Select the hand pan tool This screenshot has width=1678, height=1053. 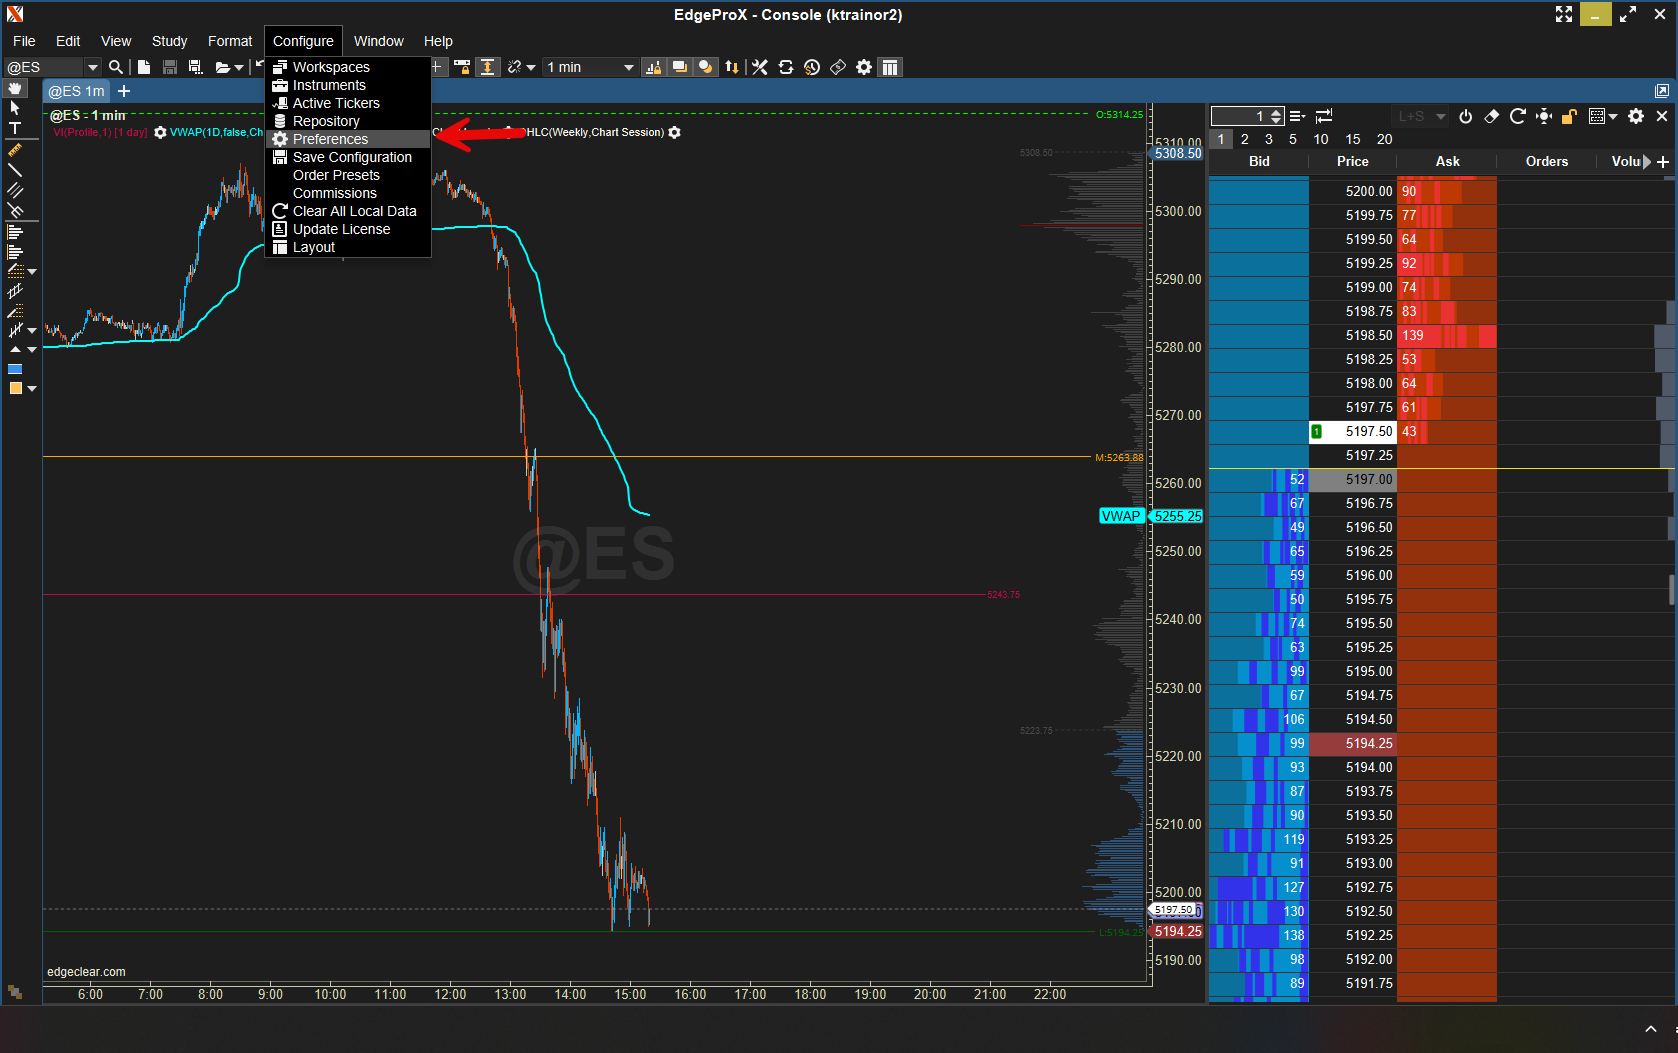click(x=15, y=89)
